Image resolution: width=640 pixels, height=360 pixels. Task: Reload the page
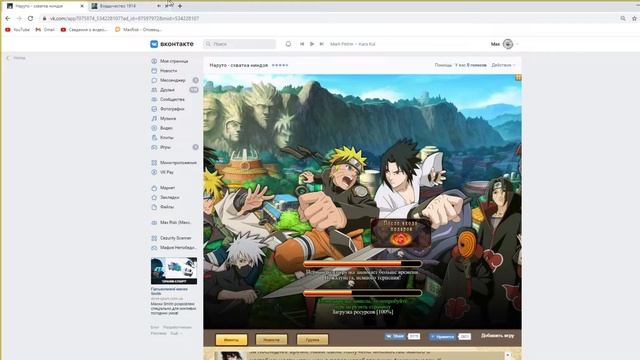point(30,18)
